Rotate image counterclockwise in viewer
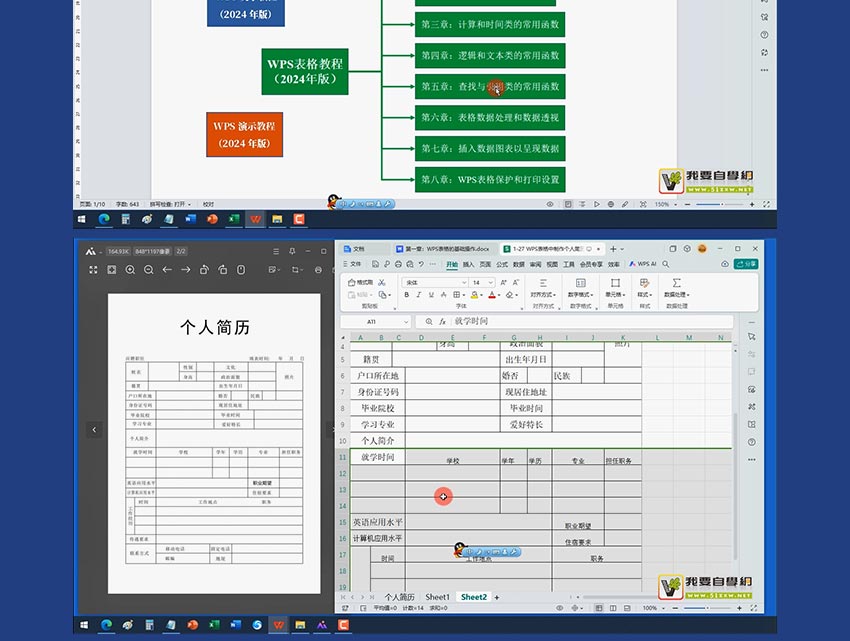Viewport: 850px width, 641px height. (204, 270)
